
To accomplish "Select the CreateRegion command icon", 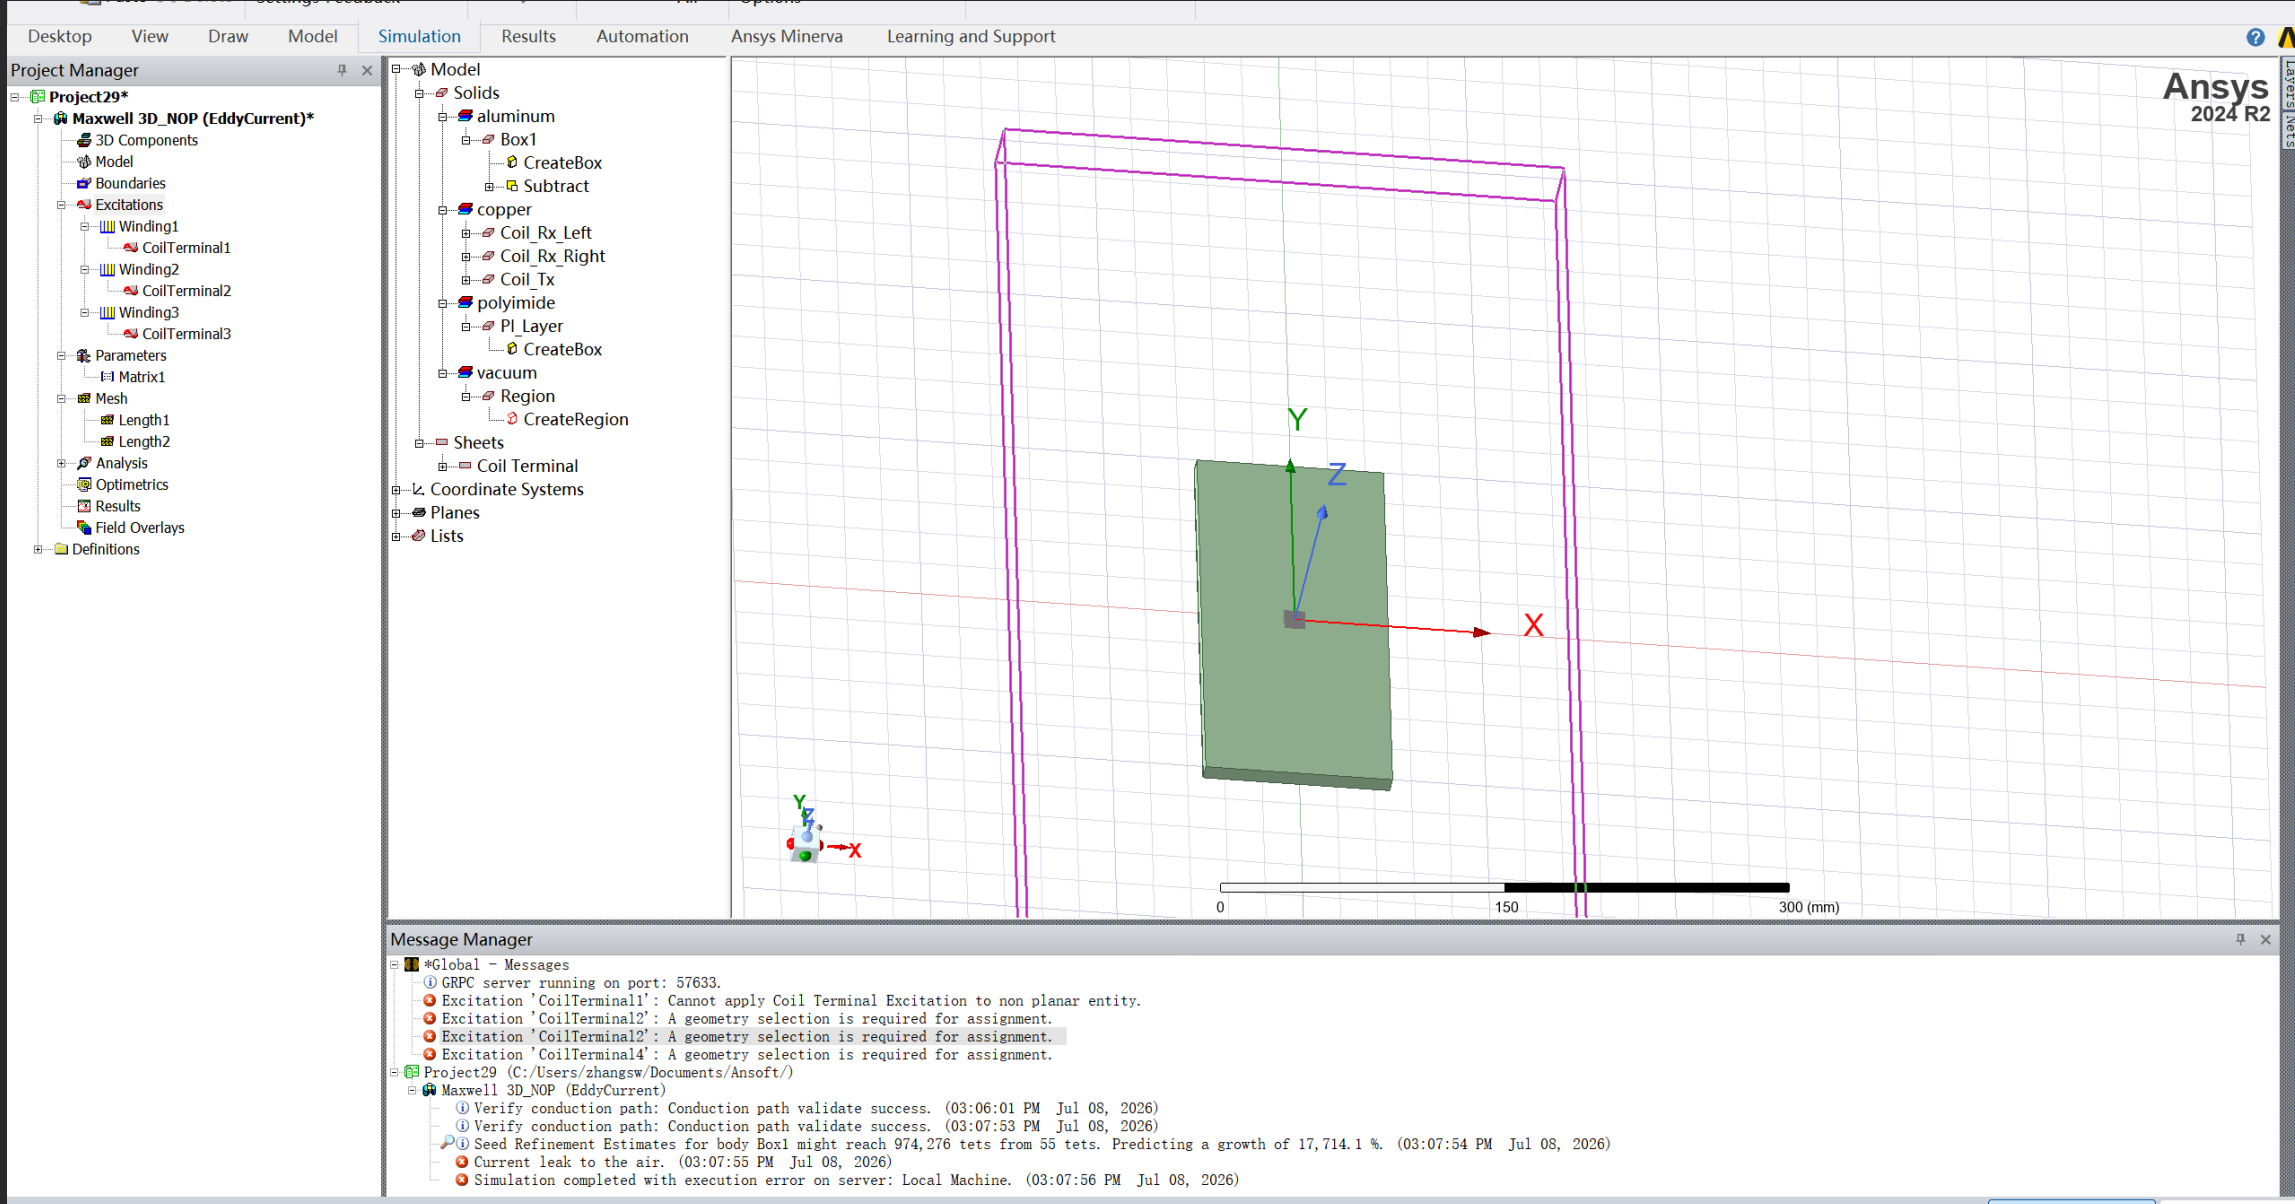I will 512,419.
